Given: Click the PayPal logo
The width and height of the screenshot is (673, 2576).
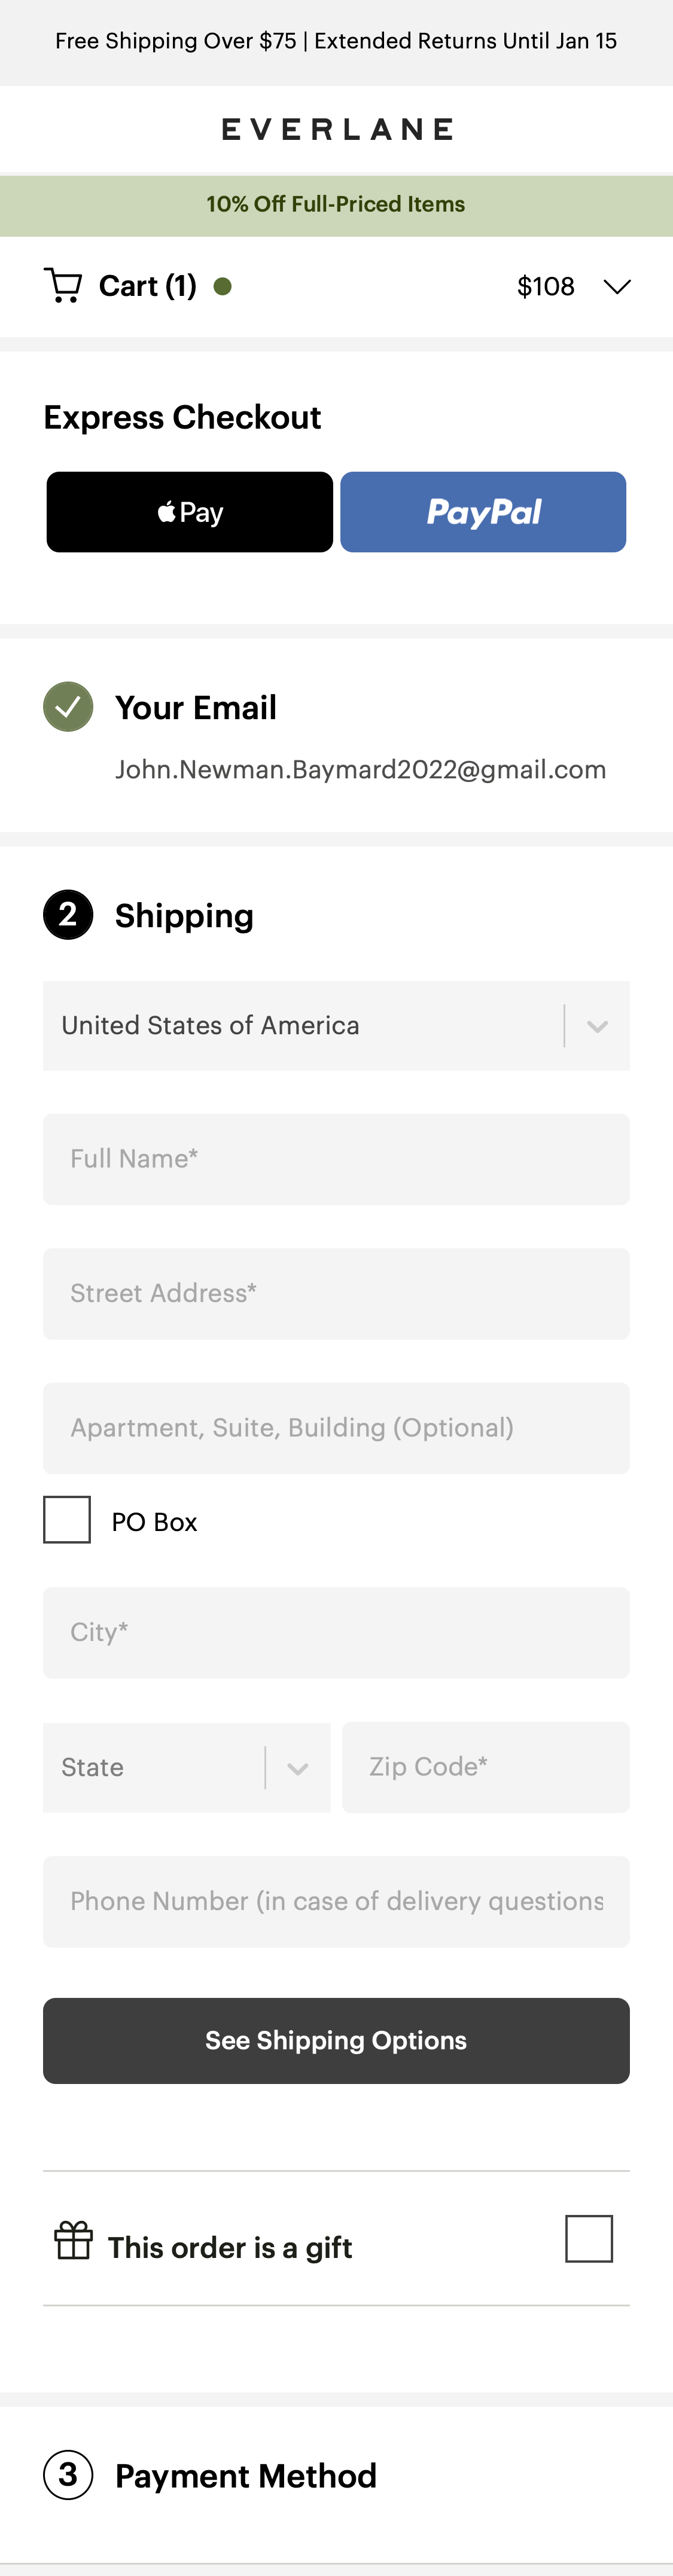Looking at the screenshot, I should (484, 512).
